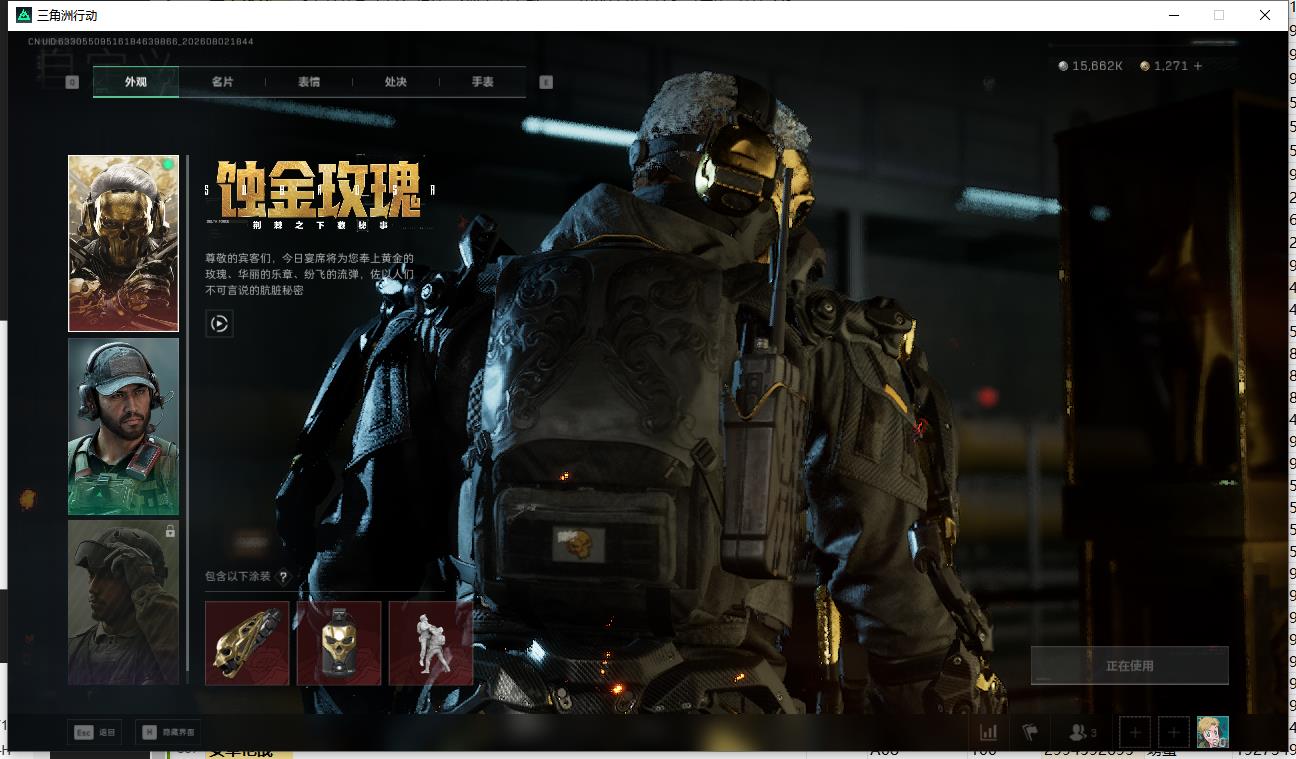Click the H 隐藏界面 button
This screenshot has width=1296, height=759.
coord(168,732)
